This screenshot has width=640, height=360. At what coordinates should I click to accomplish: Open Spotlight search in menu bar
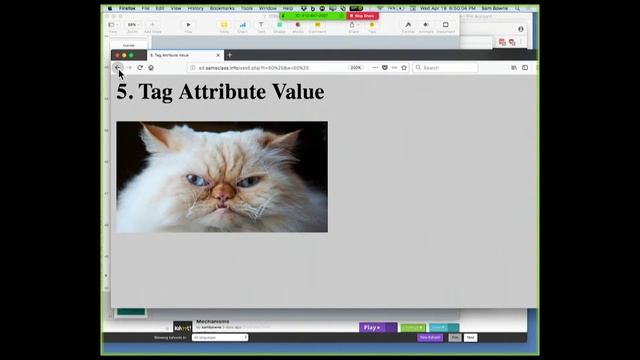[518, 8]
